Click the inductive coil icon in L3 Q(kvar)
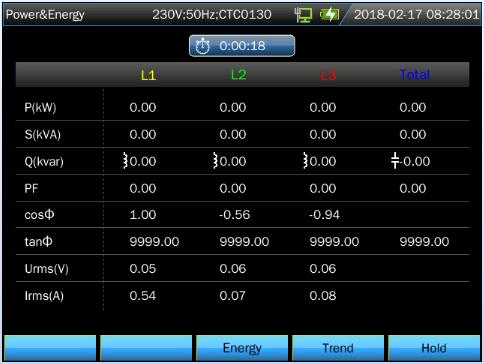This screenshot has width=484, height=364. tap(305, 161)
